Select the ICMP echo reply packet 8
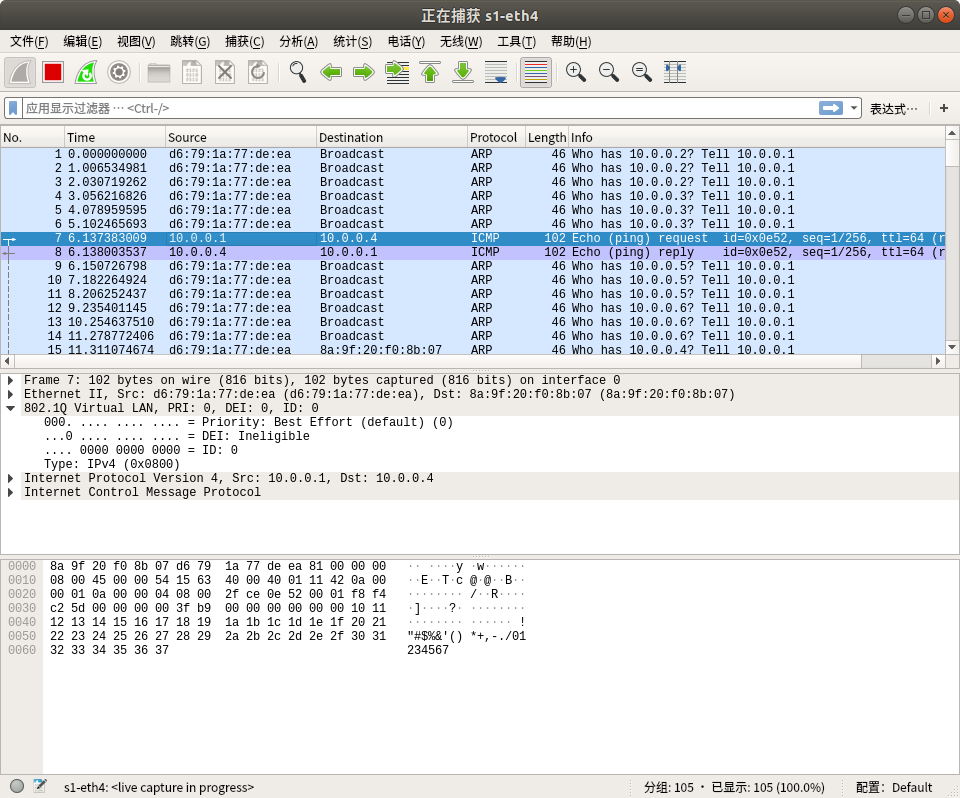Screen dimensions: 960x798 click(400, 253)
